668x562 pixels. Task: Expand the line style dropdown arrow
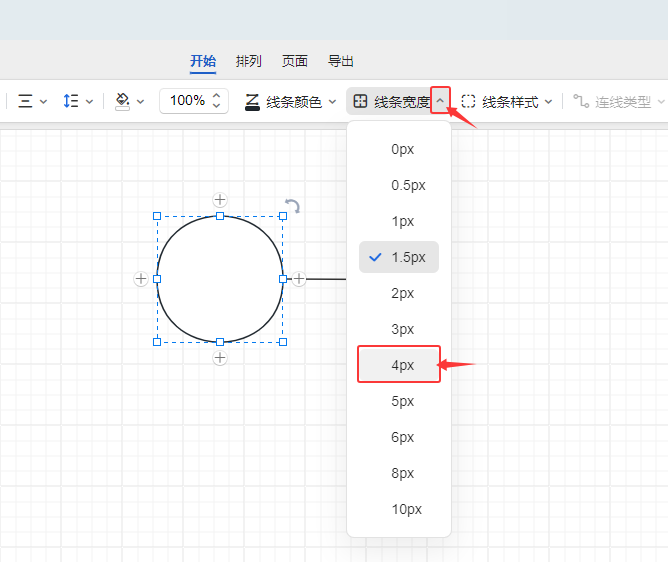(548, 101)
